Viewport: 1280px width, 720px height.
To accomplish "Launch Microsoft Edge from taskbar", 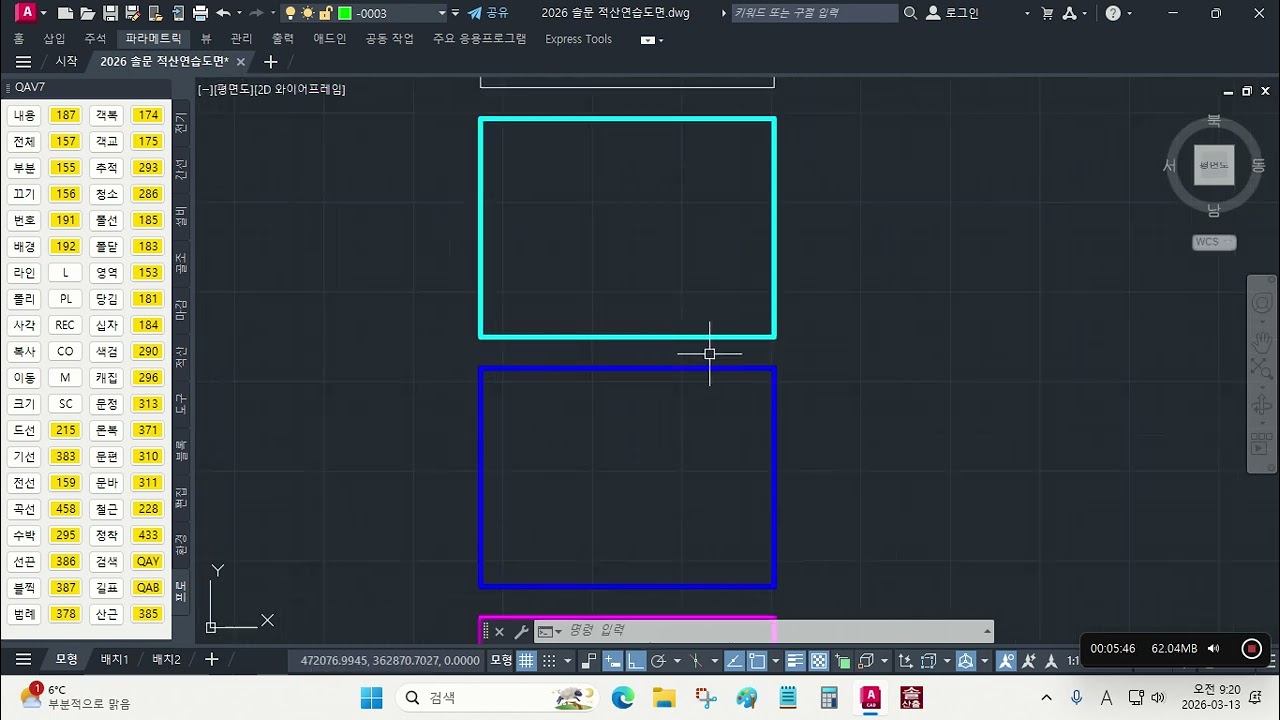I will point(623,697).
